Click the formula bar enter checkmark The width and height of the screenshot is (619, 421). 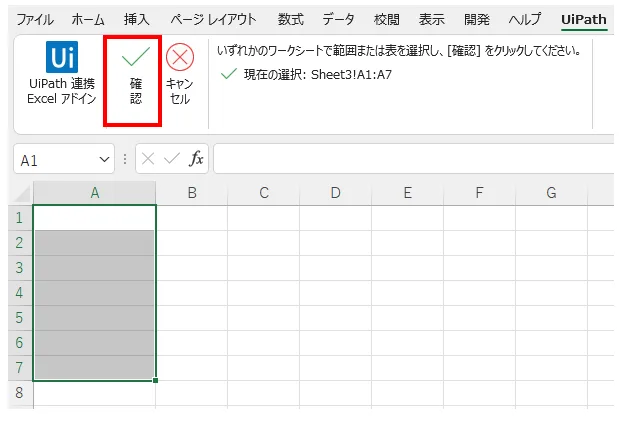tap(172, 159)
